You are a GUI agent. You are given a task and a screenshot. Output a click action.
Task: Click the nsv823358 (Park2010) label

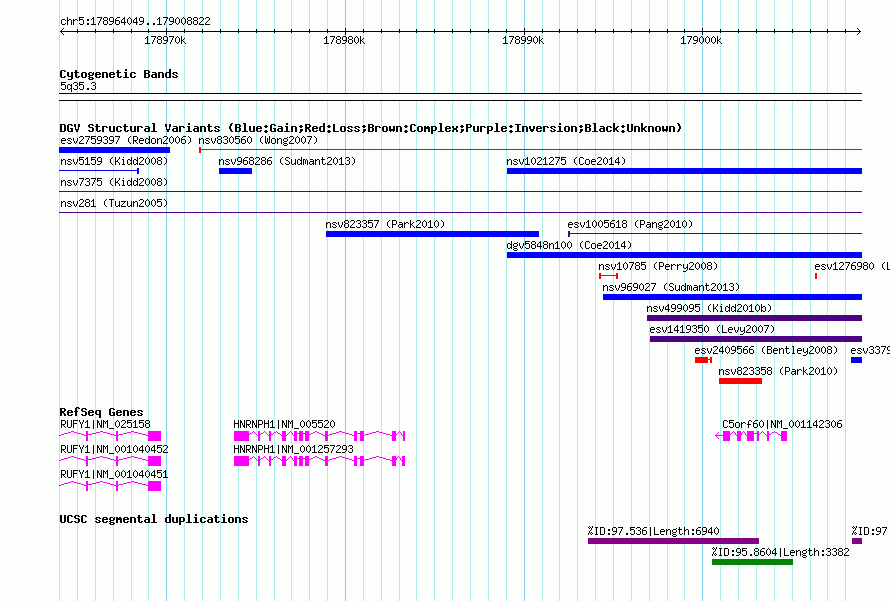[778, 371]
